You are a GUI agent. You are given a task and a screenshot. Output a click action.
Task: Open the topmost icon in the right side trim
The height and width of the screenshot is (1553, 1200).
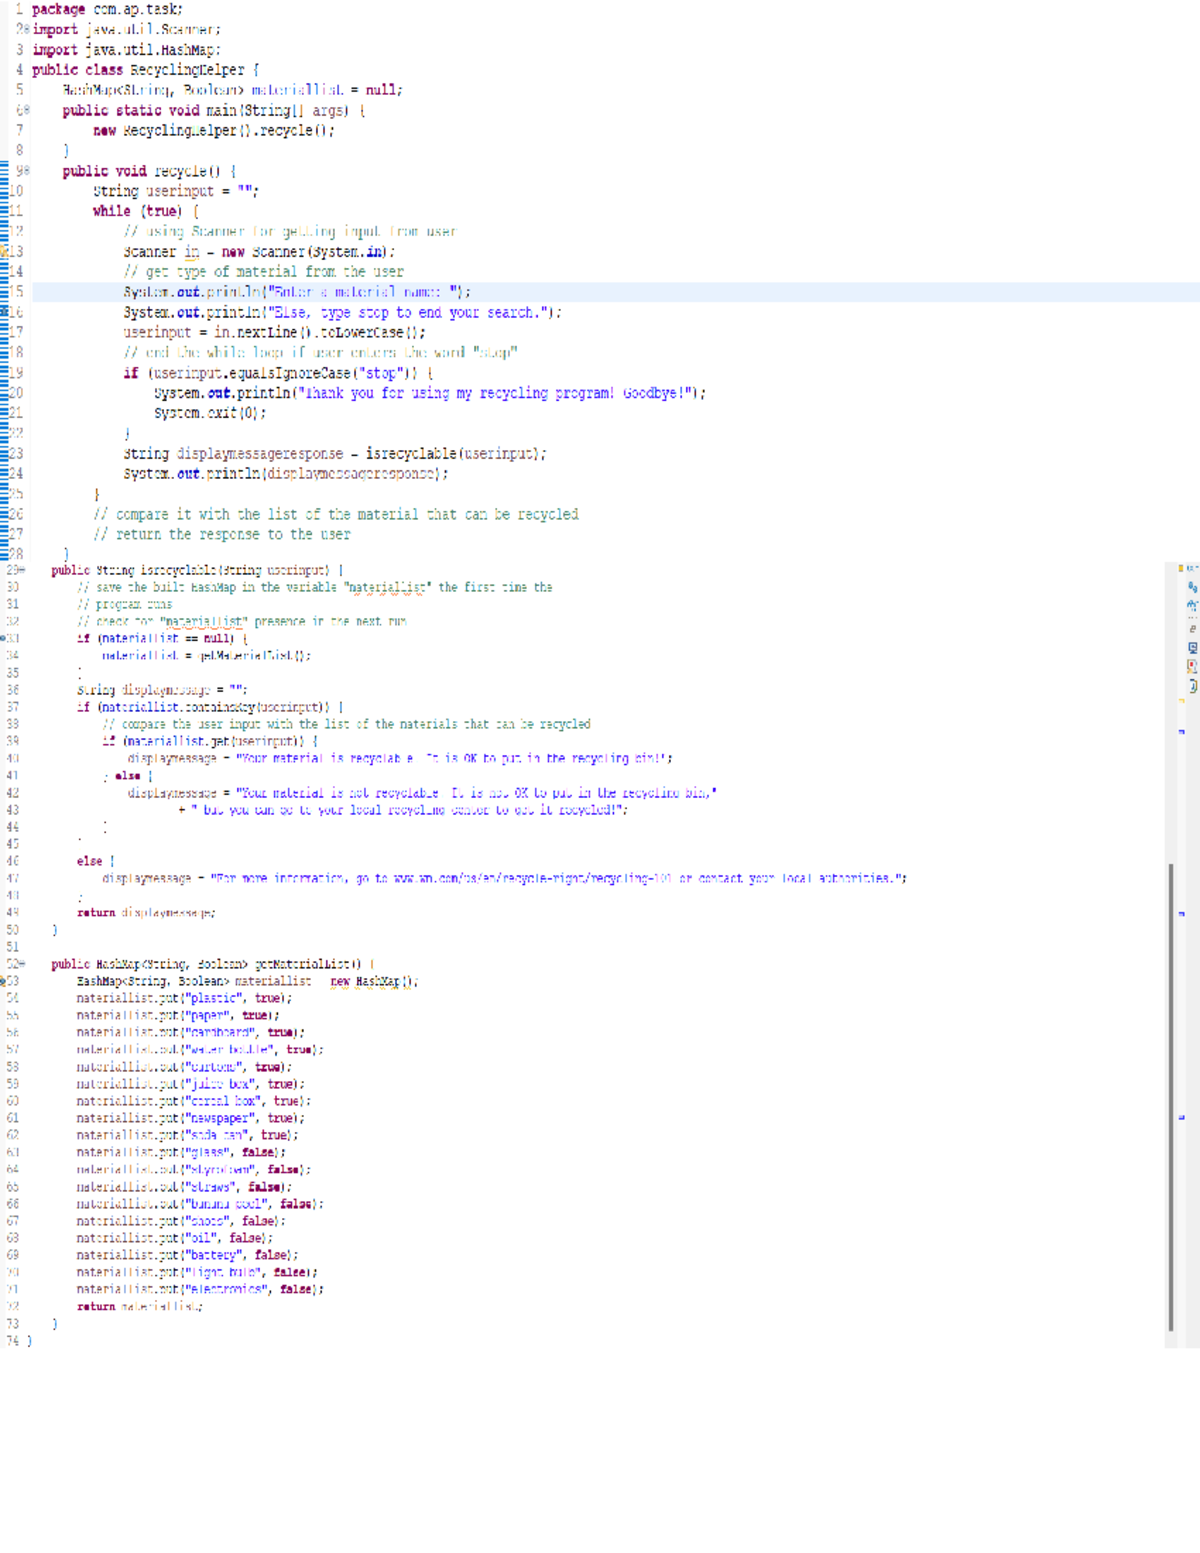(1191, 570)
